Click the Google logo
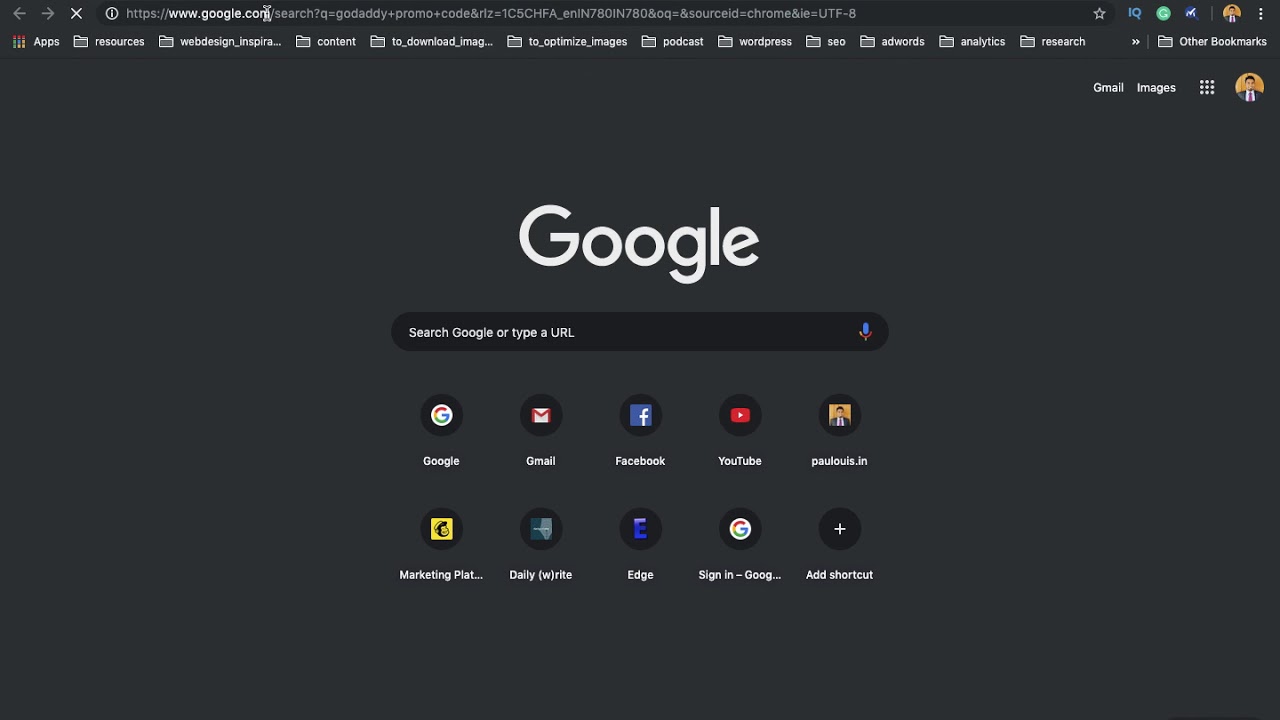 tap(639, 243)
